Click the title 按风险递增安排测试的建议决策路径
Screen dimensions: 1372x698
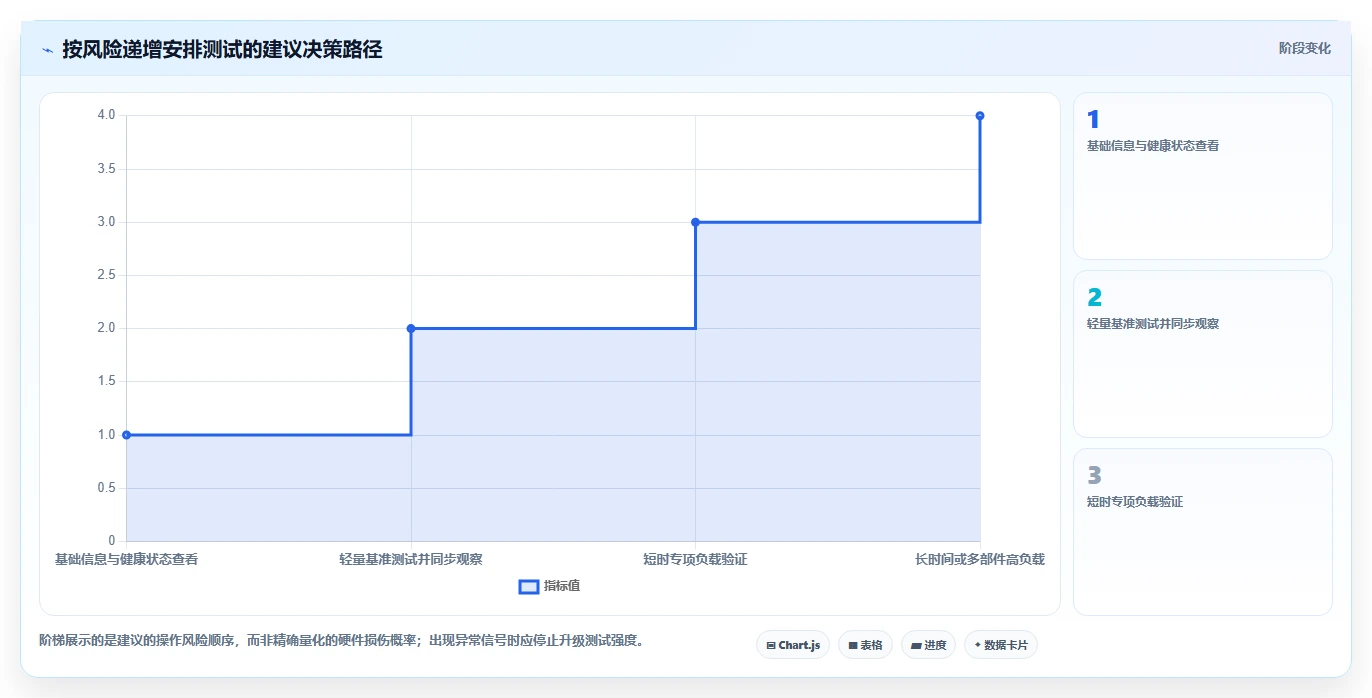222,49
